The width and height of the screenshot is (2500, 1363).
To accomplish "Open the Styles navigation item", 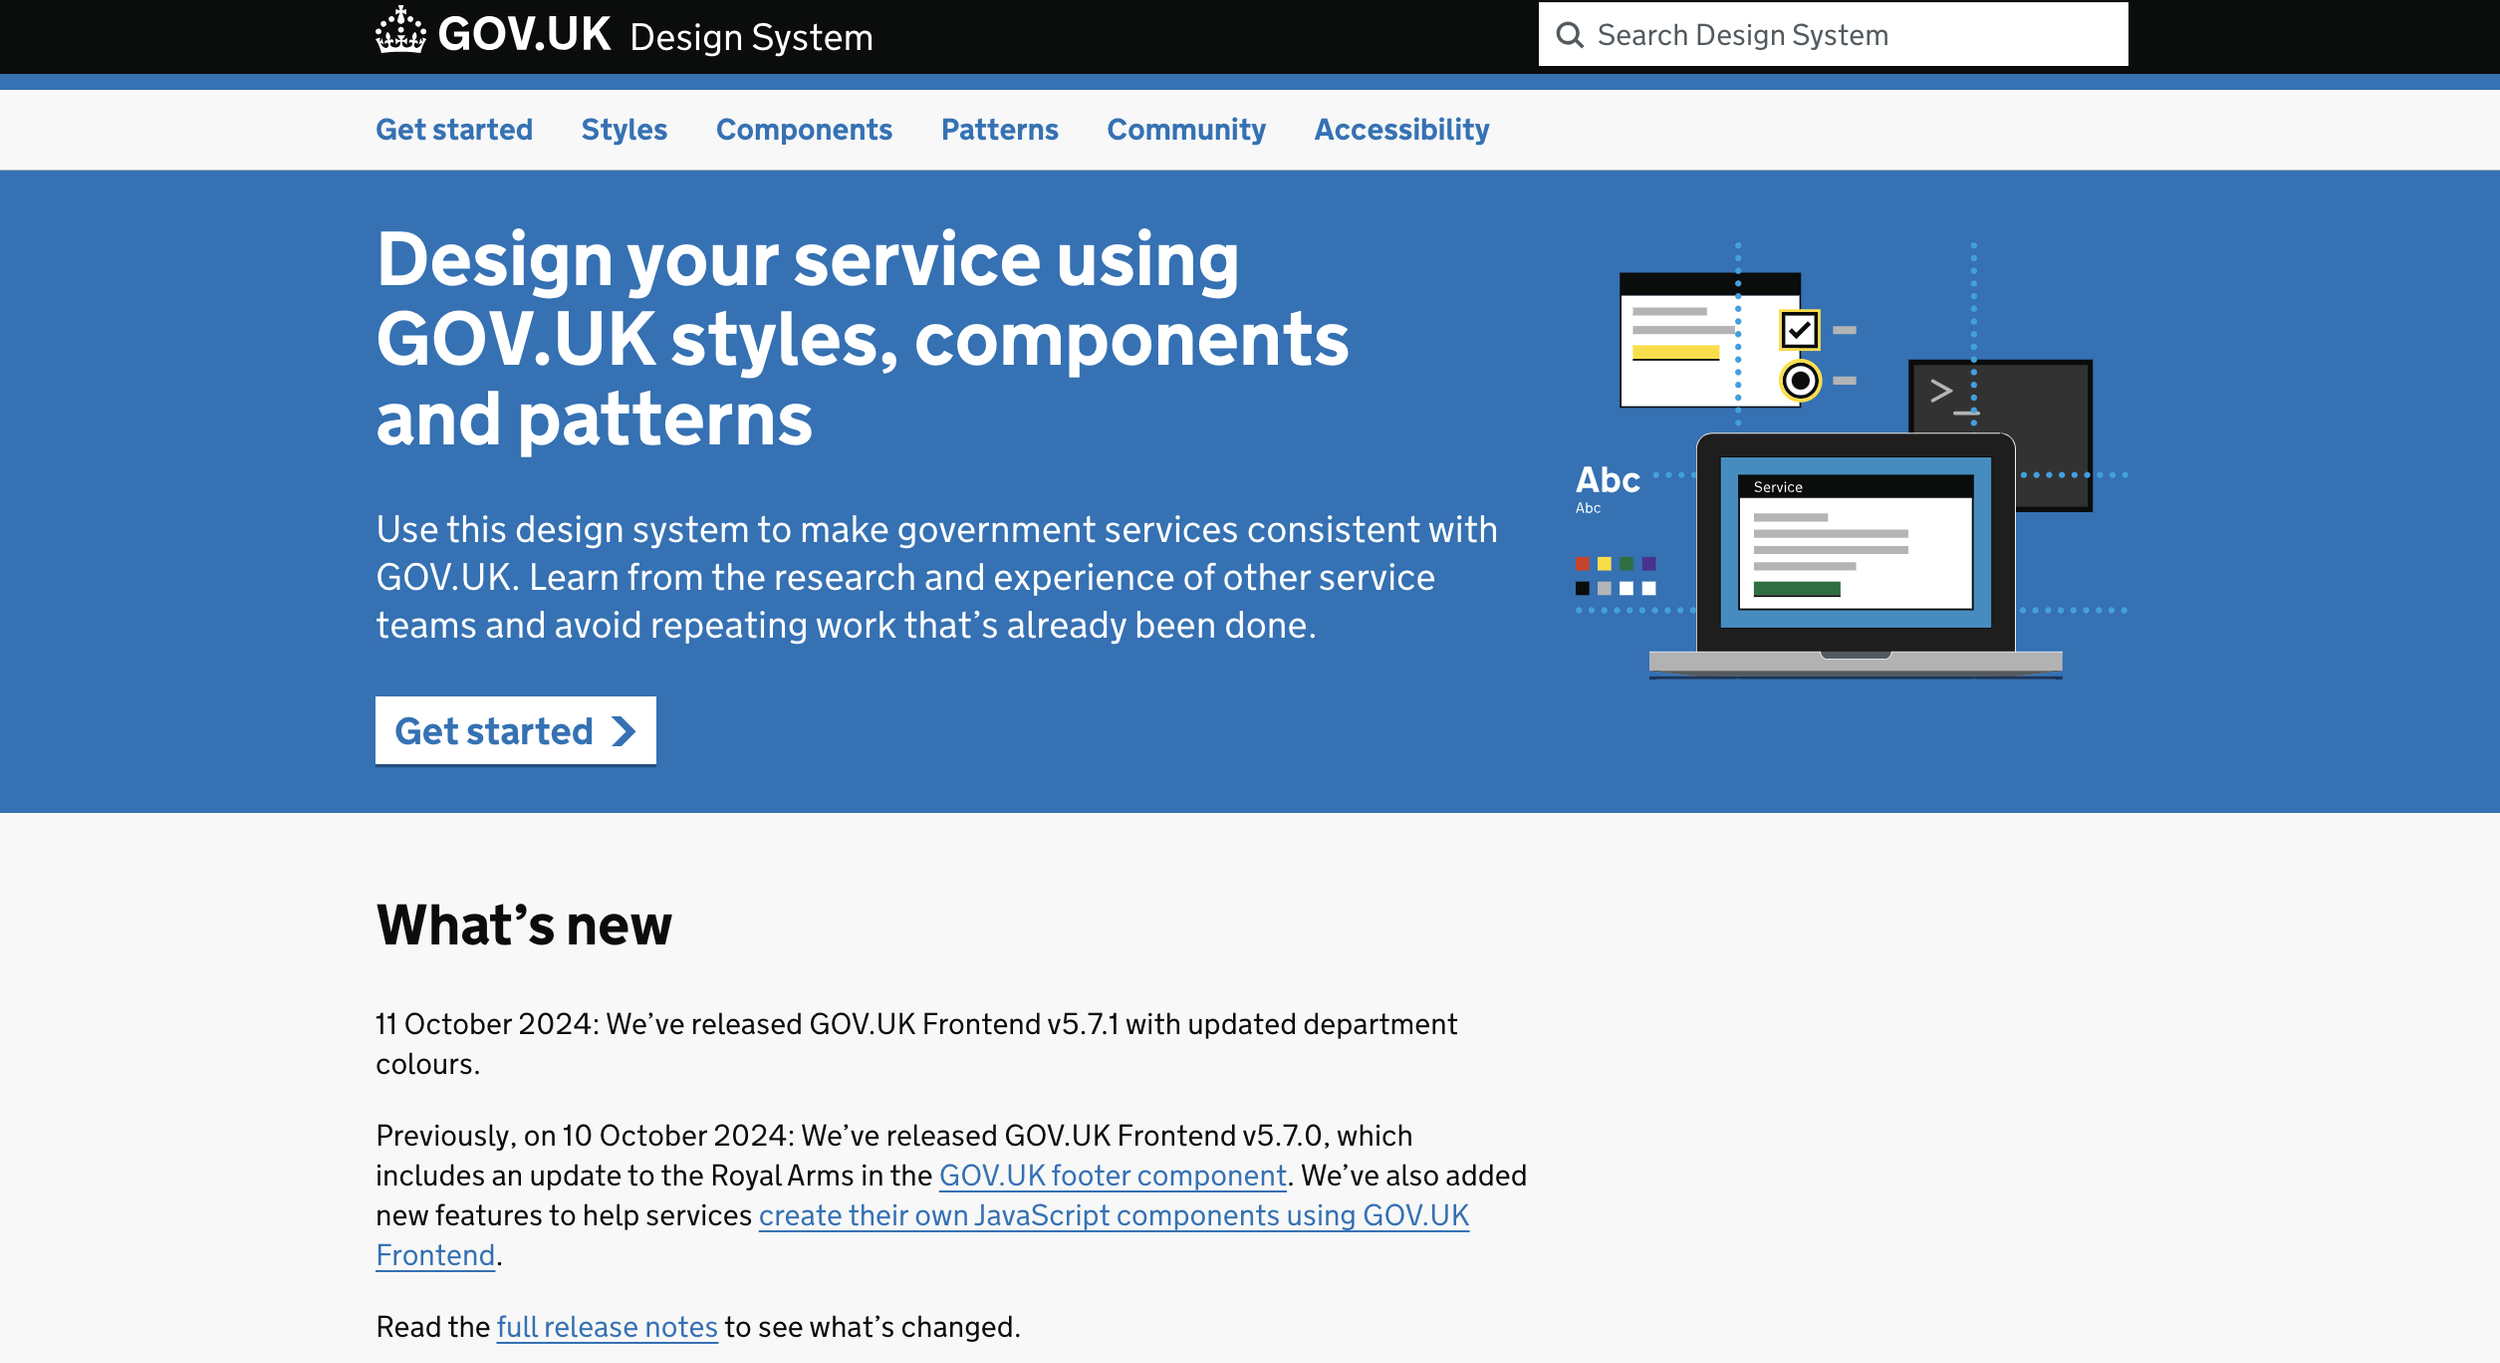I will [x=624, y=130].
